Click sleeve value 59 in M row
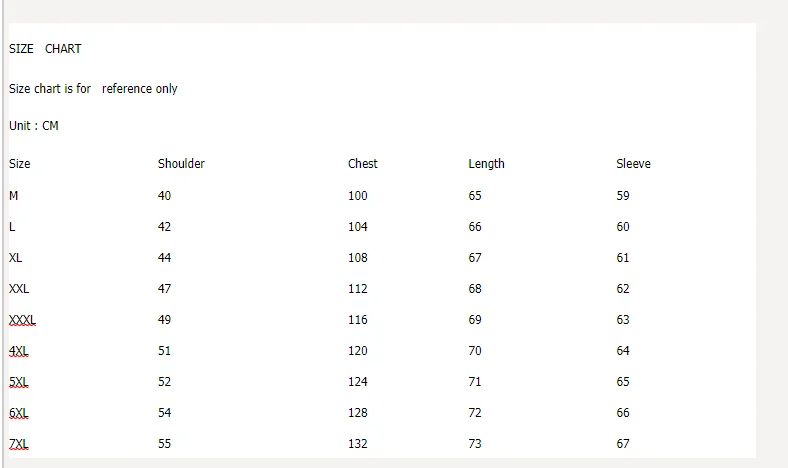The width and height of the screenshot is (788, 468). [623, 196]
